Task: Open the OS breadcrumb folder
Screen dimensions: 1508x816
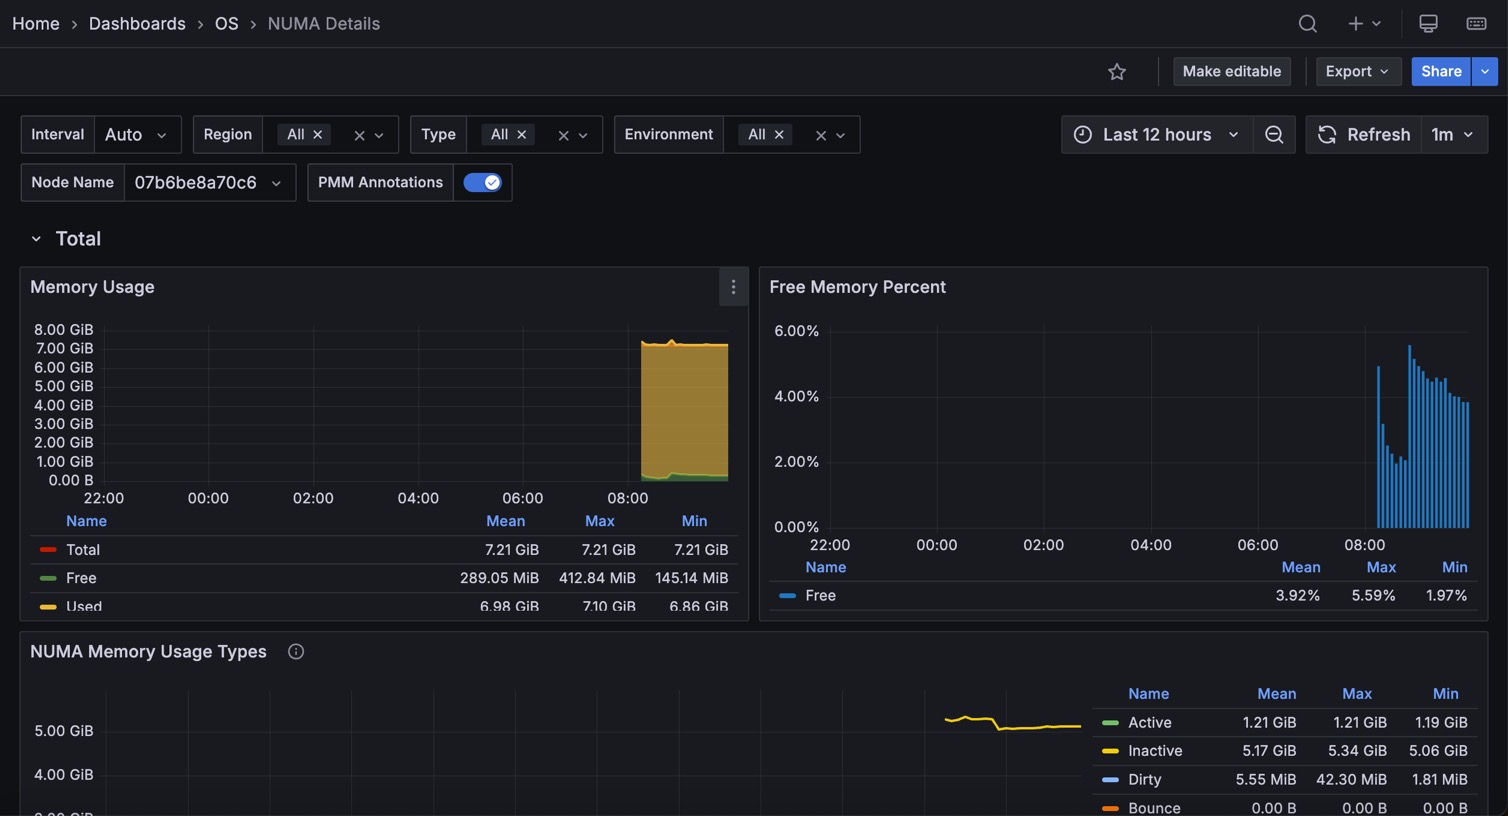Action: click(x=226, y=23)
